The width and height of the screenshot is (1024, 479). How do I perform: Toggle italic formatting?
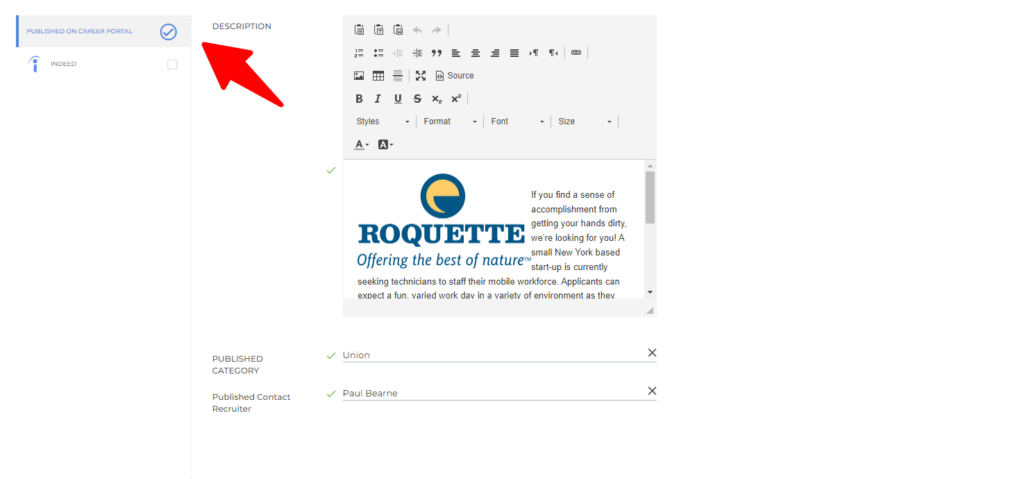coord(378,99)
